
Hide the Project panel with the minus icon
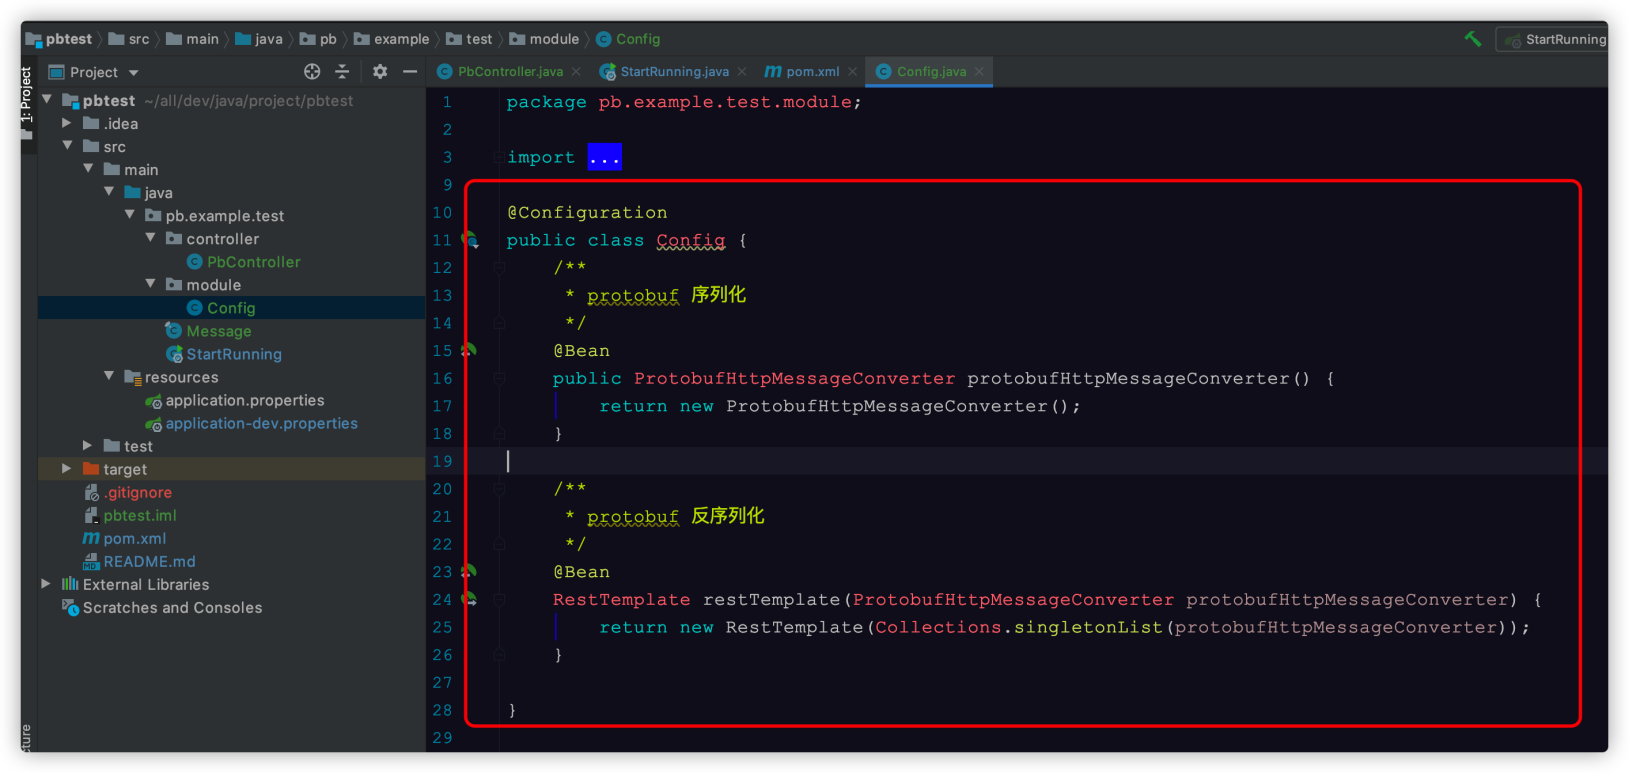coord(410,71)
